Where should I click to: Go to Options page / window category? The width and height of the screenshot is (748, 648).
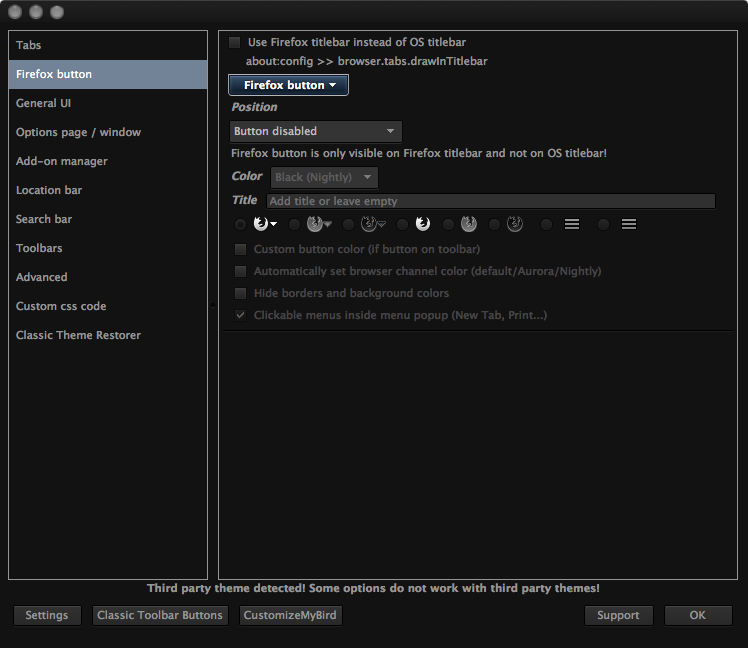click(x=108, y=132)
